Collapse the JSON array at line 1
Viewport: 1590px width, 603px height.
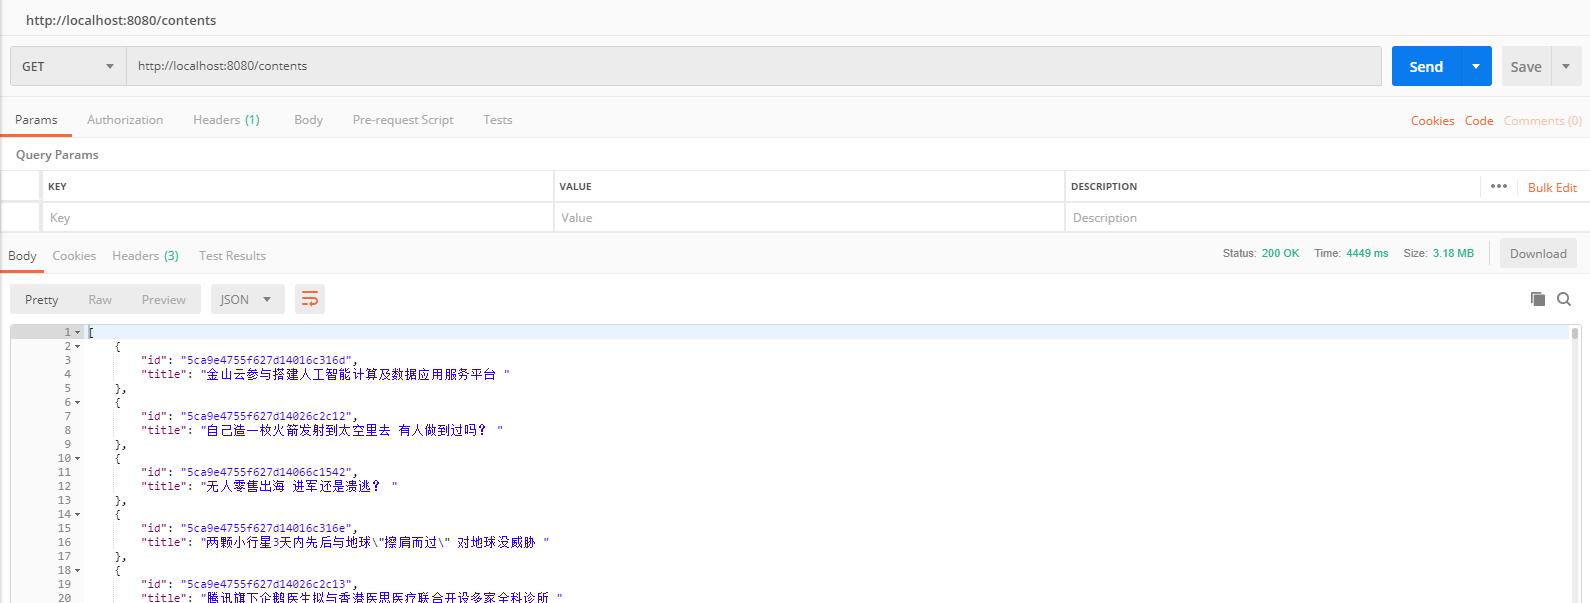point(78,332)
